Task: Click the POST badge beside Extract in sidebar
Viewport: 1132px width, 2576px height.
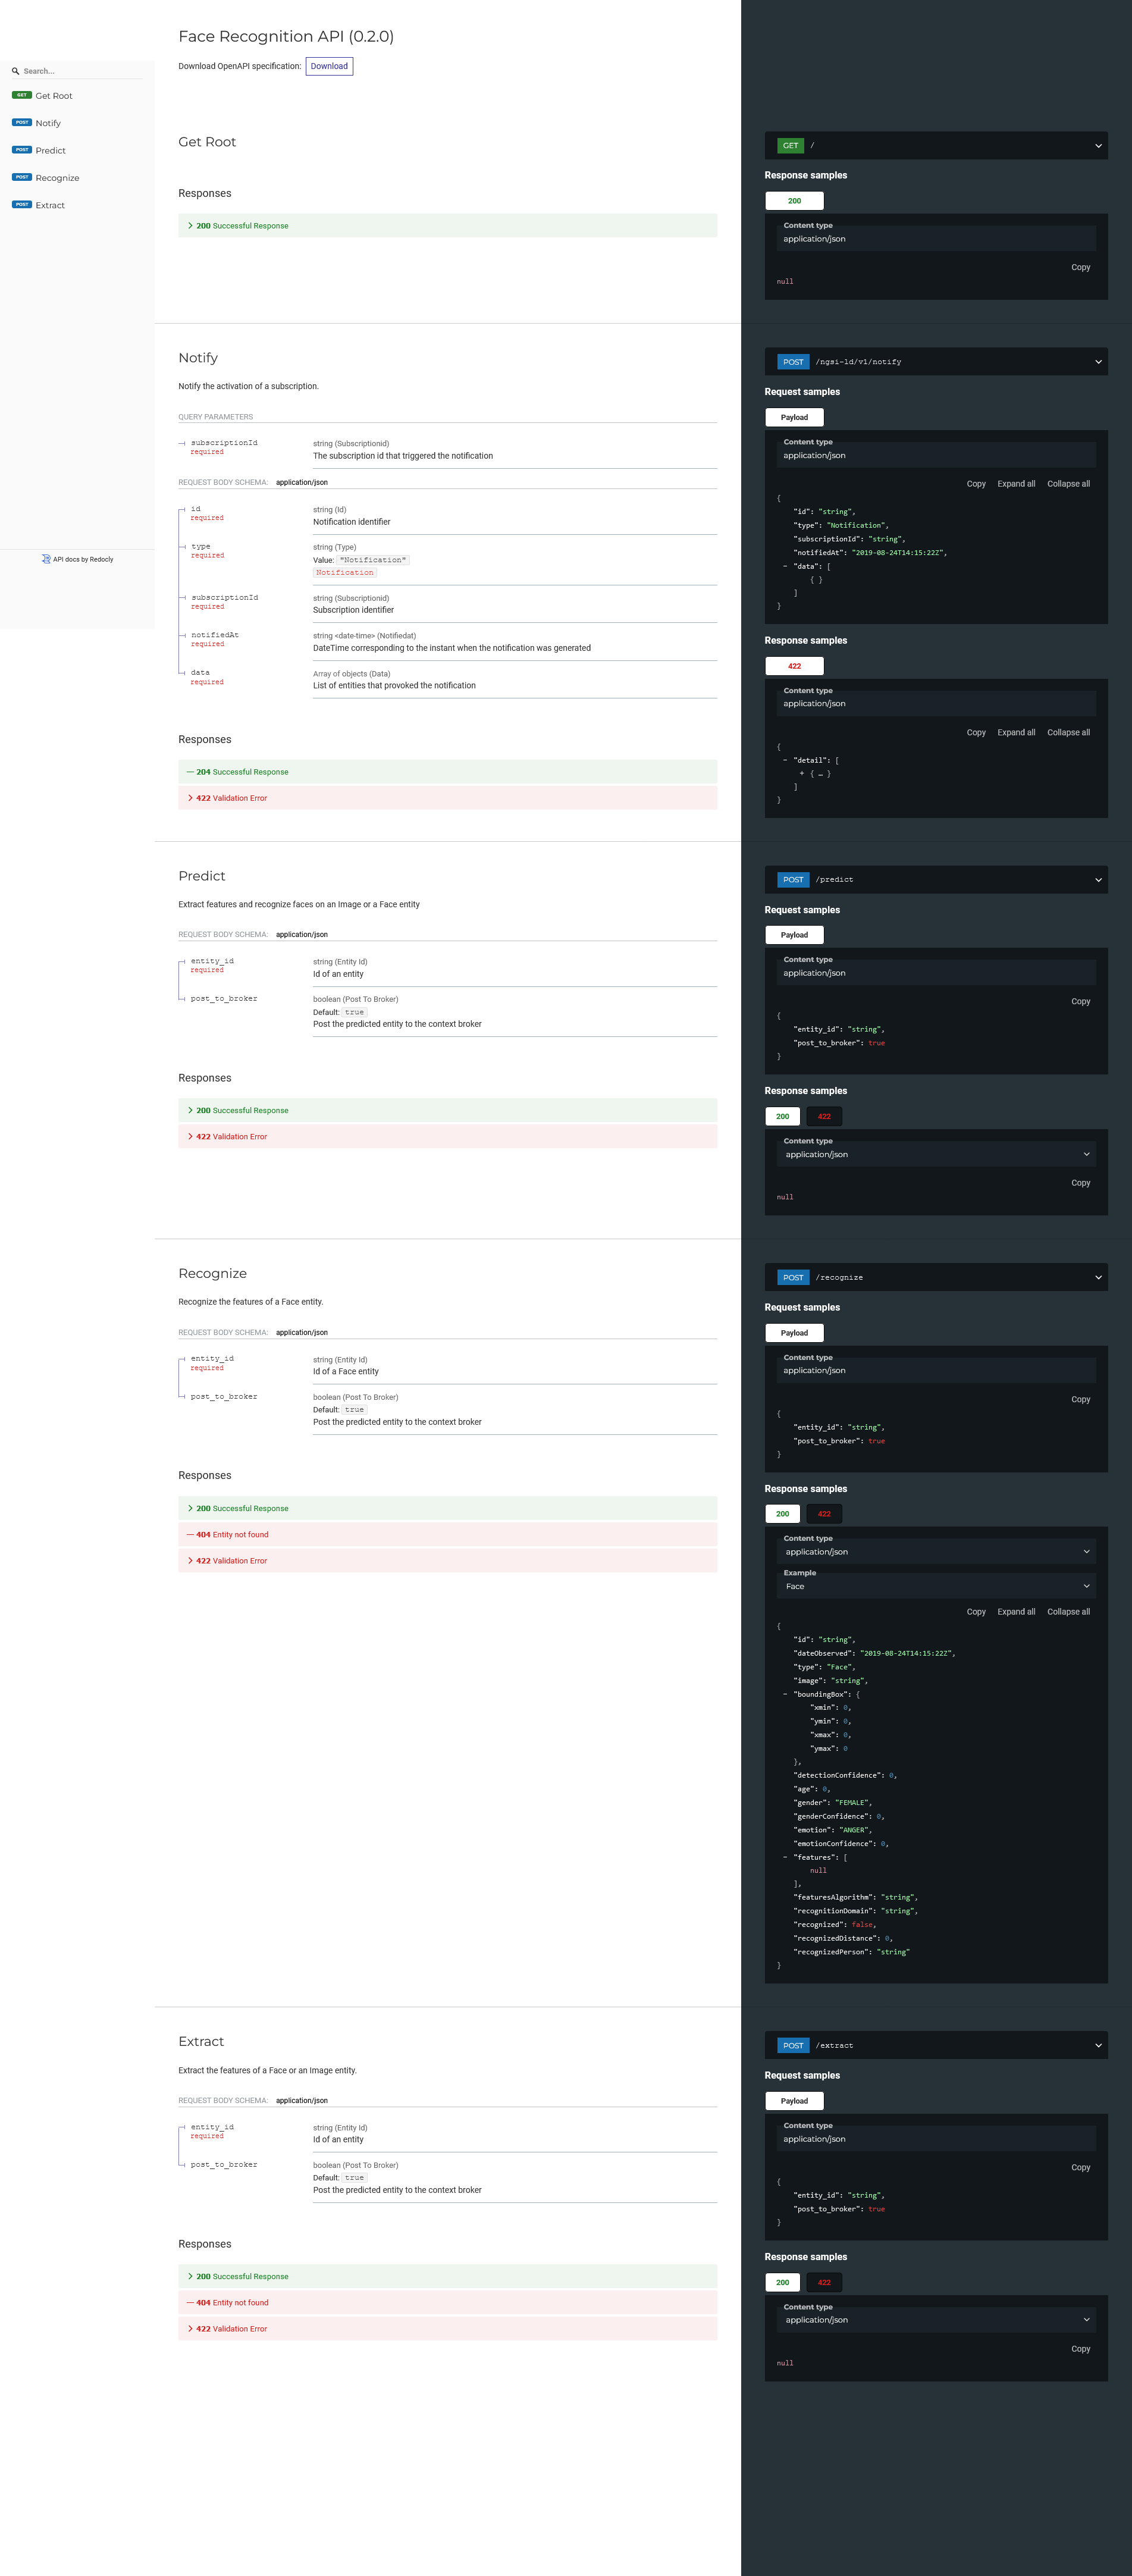Action: (22, 204)
